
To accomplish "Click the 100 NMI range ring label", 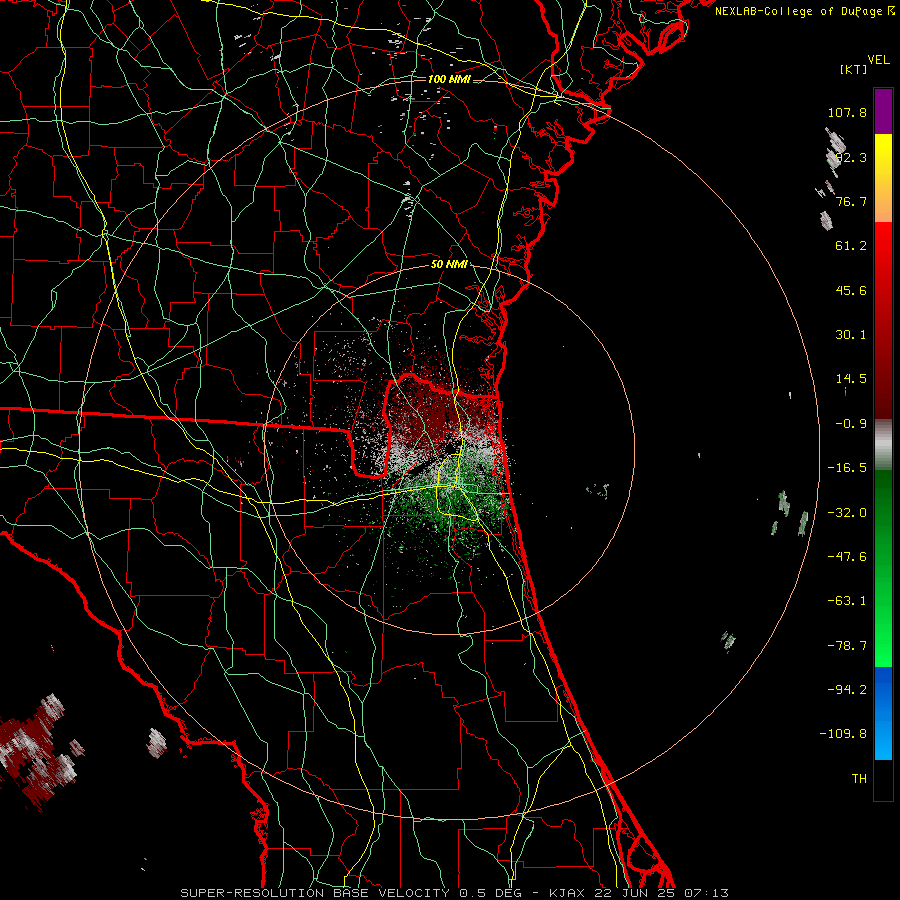I will [449, 79].
